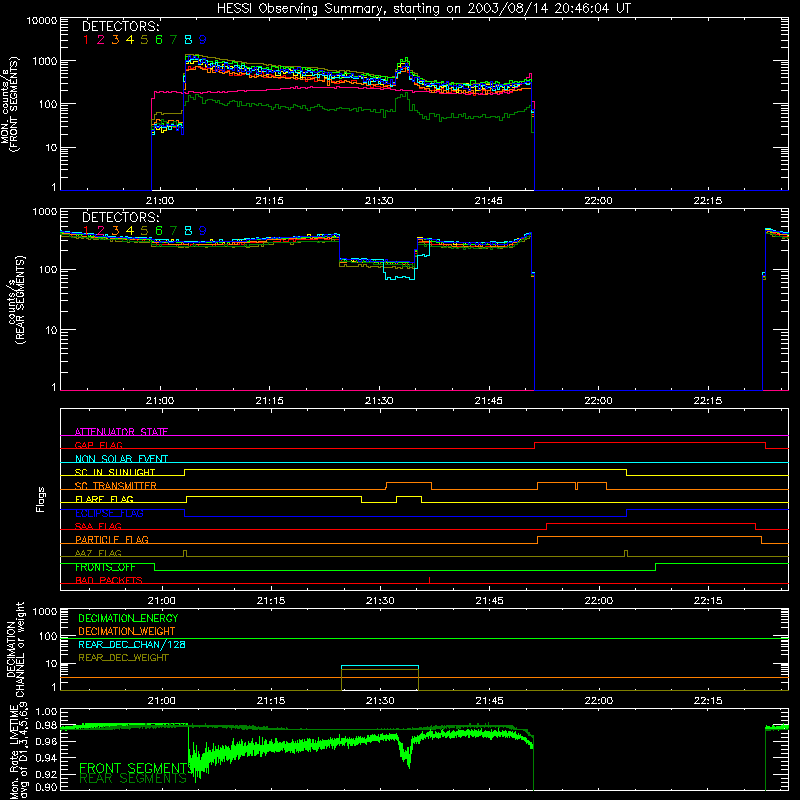This screenshot has width=800, height=800.
Task: Click the 'ECLIPSE_FLAG' flag label
Action: (x=109, y=513)
